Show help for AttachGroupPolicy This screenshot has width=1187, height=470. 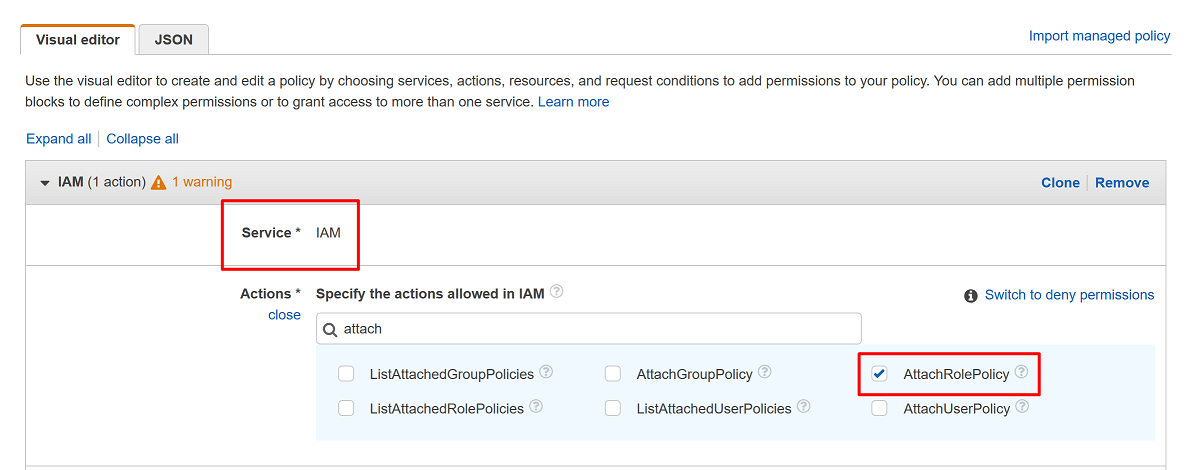[x=765, y=372]
